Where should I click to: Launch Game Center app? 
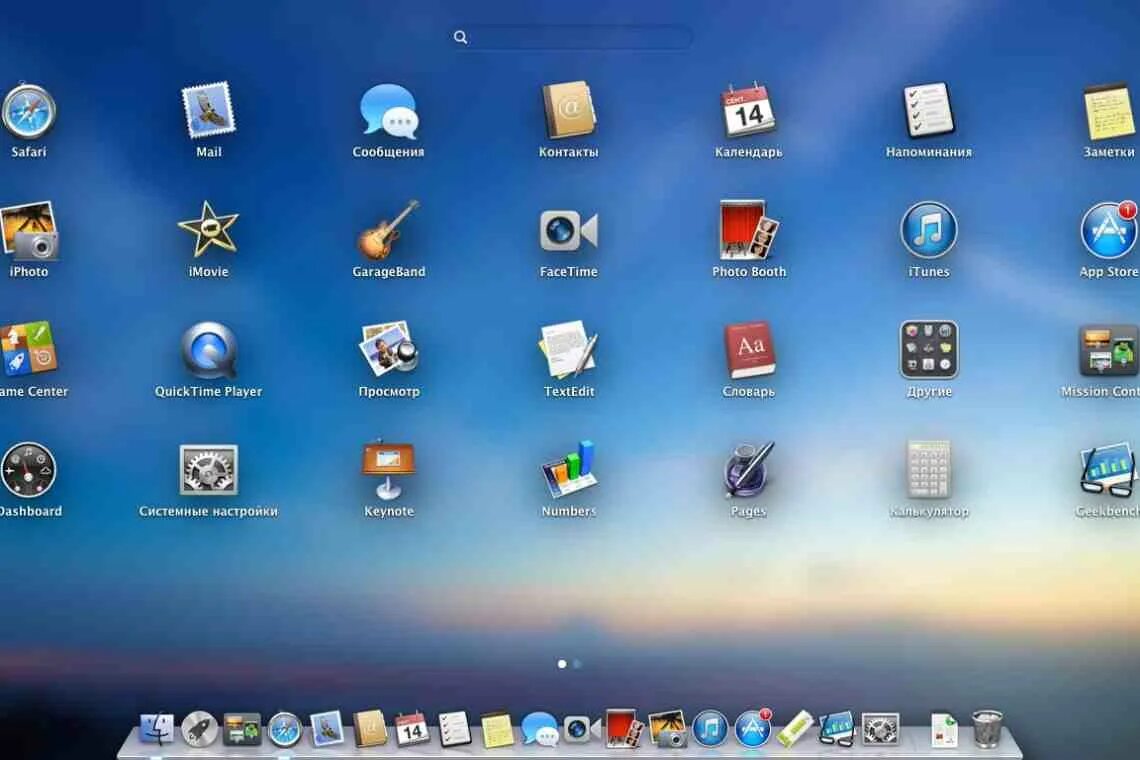(28, 349)
